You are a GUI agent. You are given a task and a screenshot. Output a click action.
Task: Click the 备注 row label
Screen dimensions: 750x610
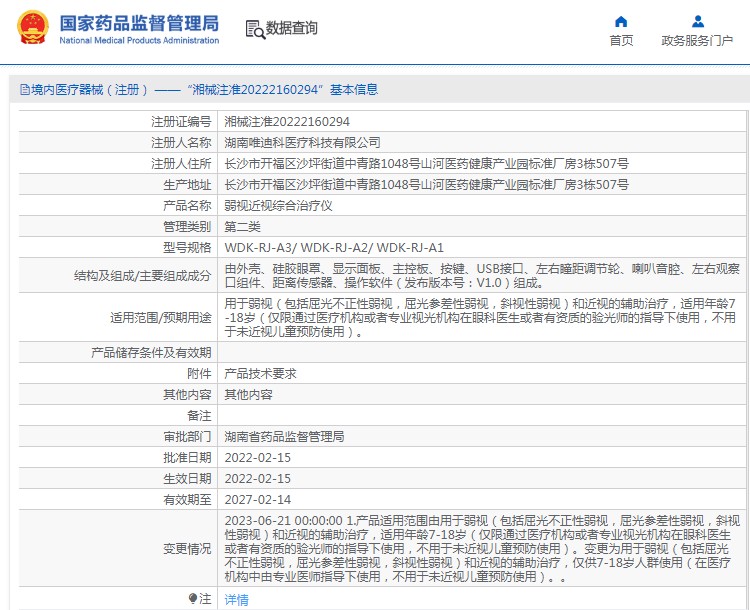tap(199, 416)
